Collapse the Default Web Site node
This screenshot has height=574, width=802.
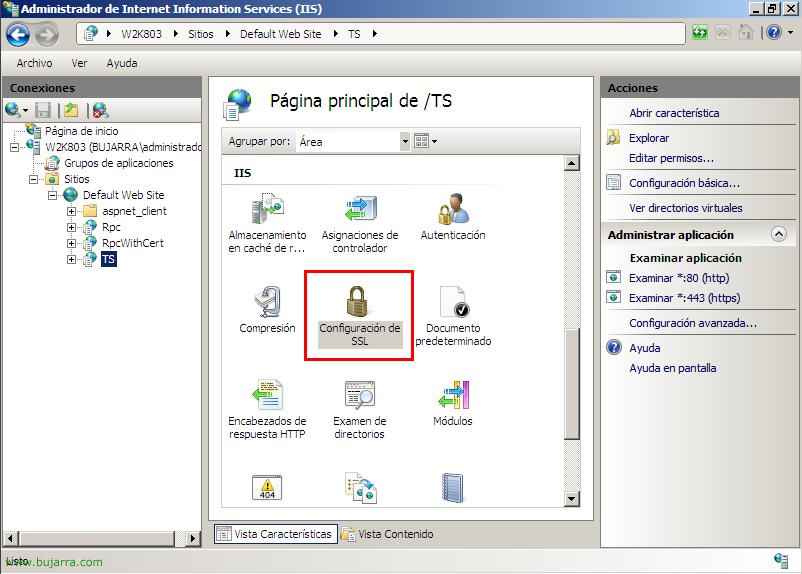tap(53, 195)
